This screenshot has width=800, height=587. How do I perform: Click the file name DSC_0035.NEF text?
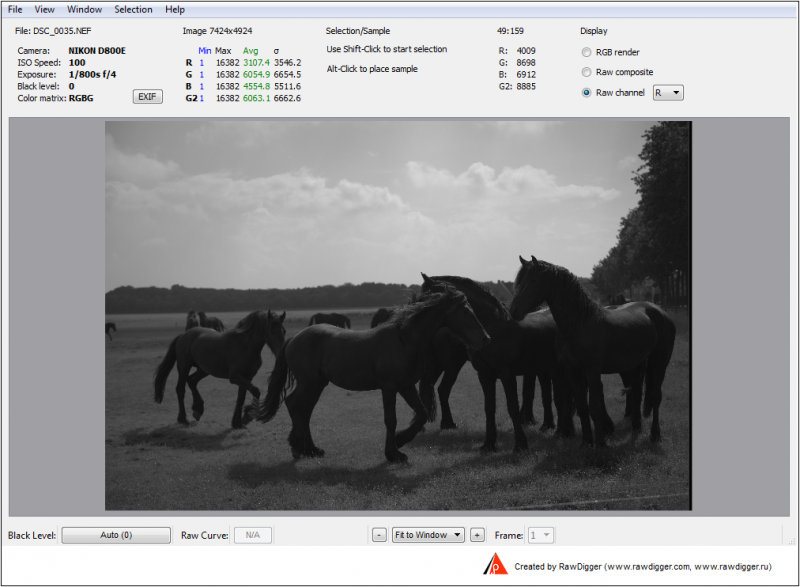(x=62, y=31)
